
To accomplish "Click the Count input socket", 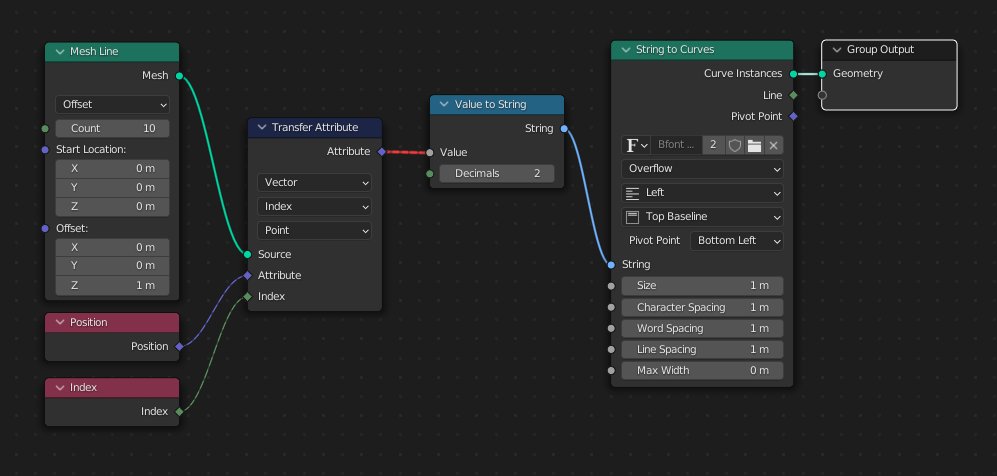I will pyautogui.click(x=45, y=128).
